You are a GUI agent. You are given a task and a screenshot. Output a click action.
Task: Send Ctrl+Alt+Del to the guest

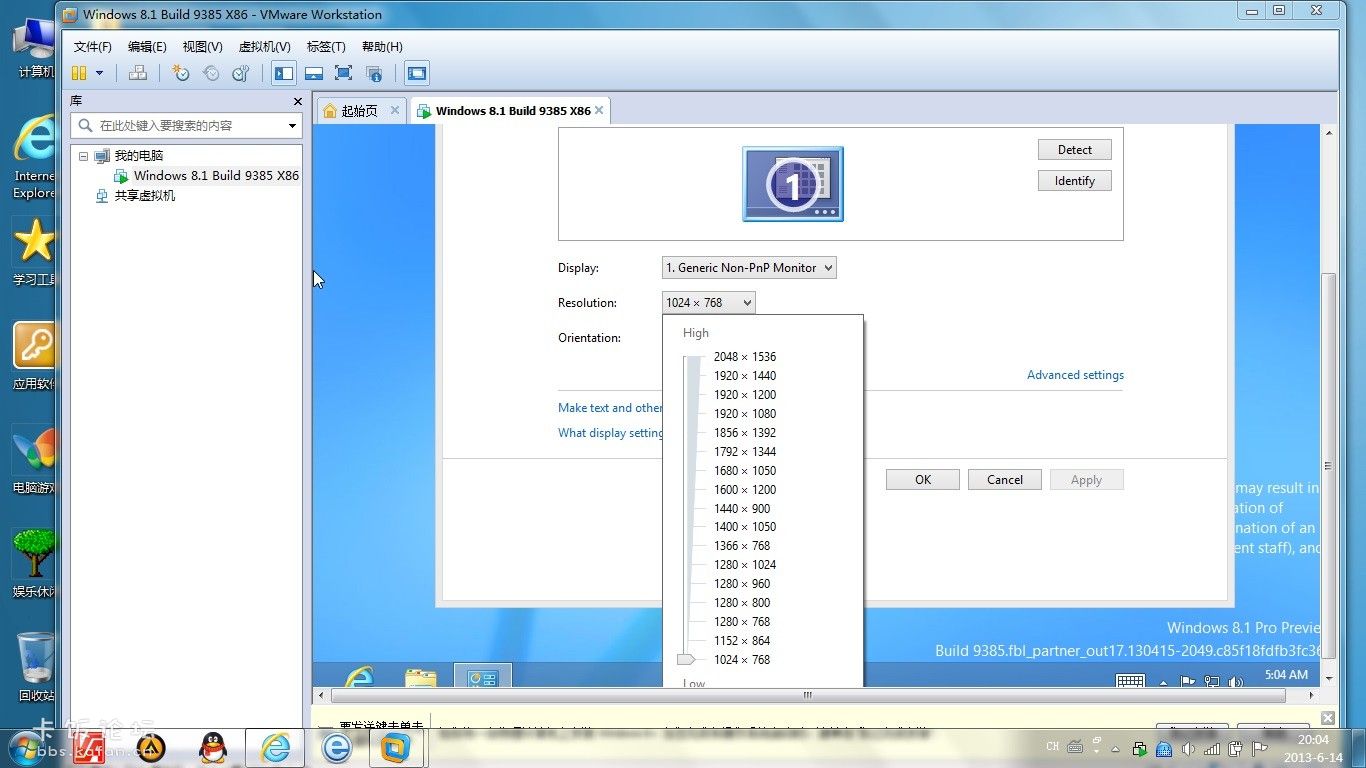coord(138,73)
